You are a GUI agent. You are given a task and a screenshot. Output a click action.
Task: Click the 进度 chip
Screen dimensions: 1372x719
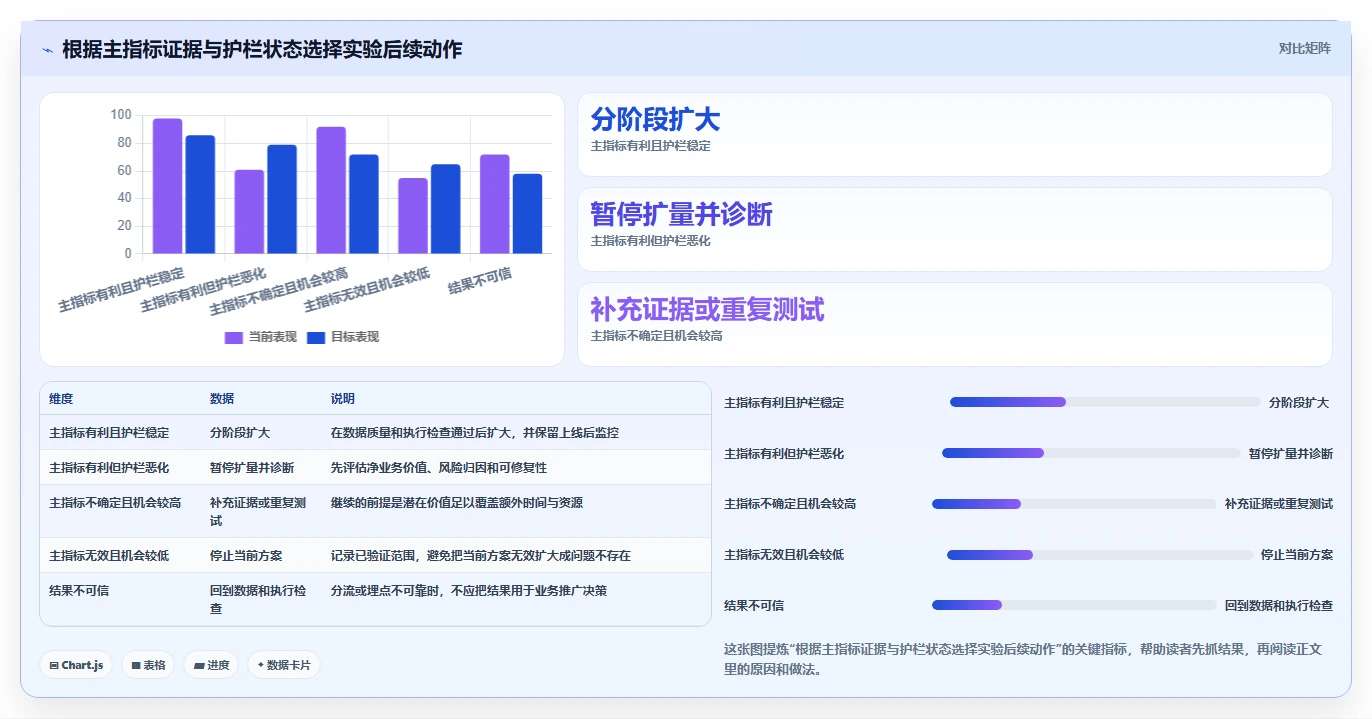211,665
